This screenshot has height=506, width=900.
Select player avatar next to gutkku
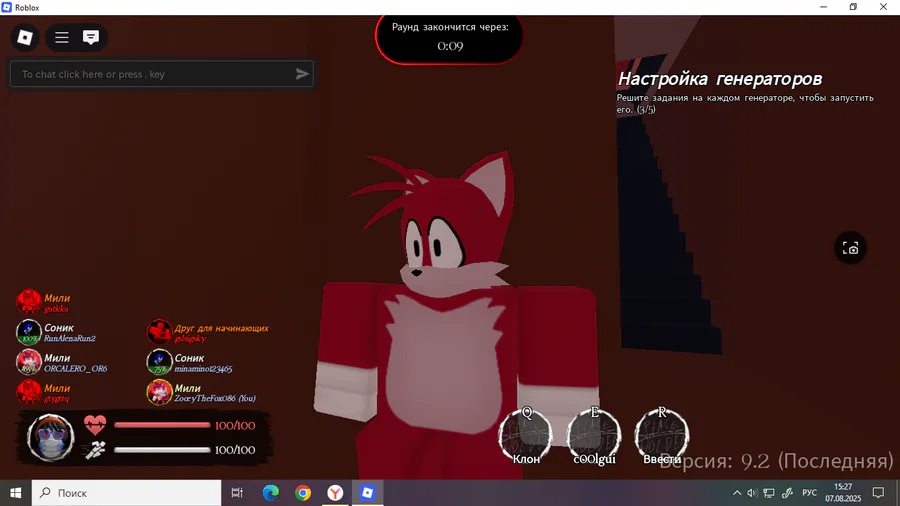(x=29, y=302)
